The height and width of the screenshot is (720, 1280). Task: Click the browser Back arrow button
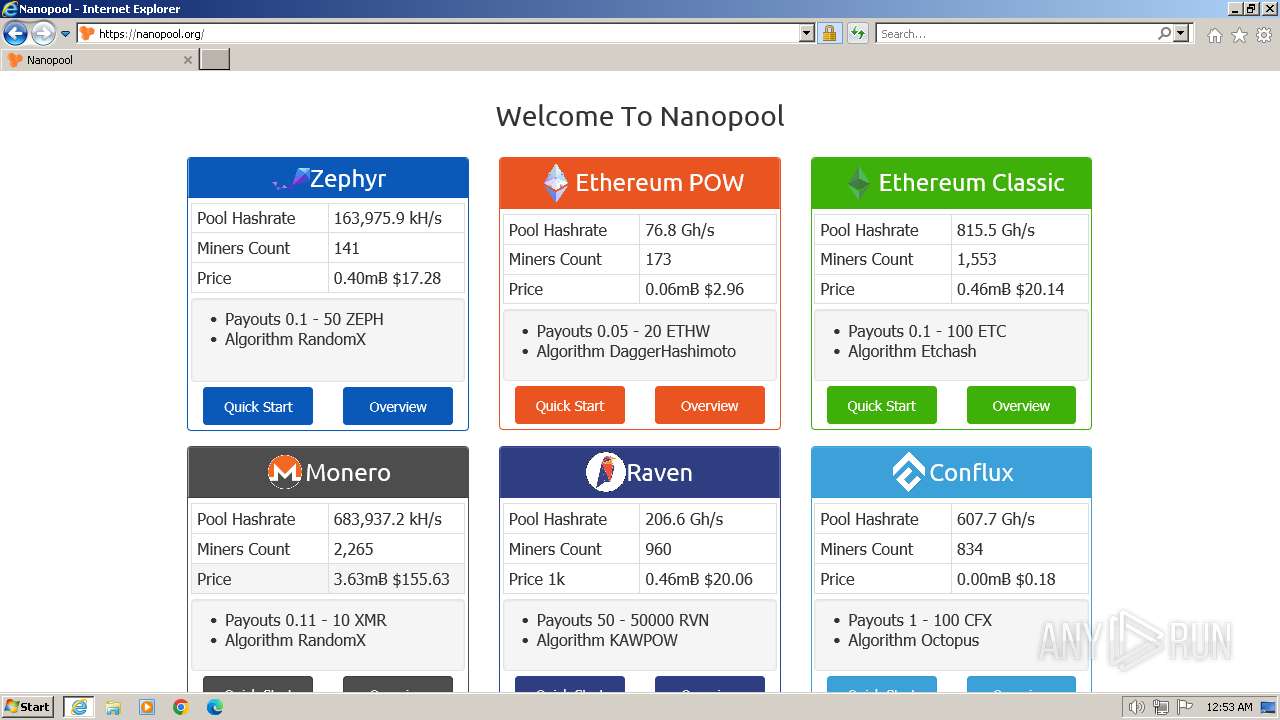tap(15, 34)
